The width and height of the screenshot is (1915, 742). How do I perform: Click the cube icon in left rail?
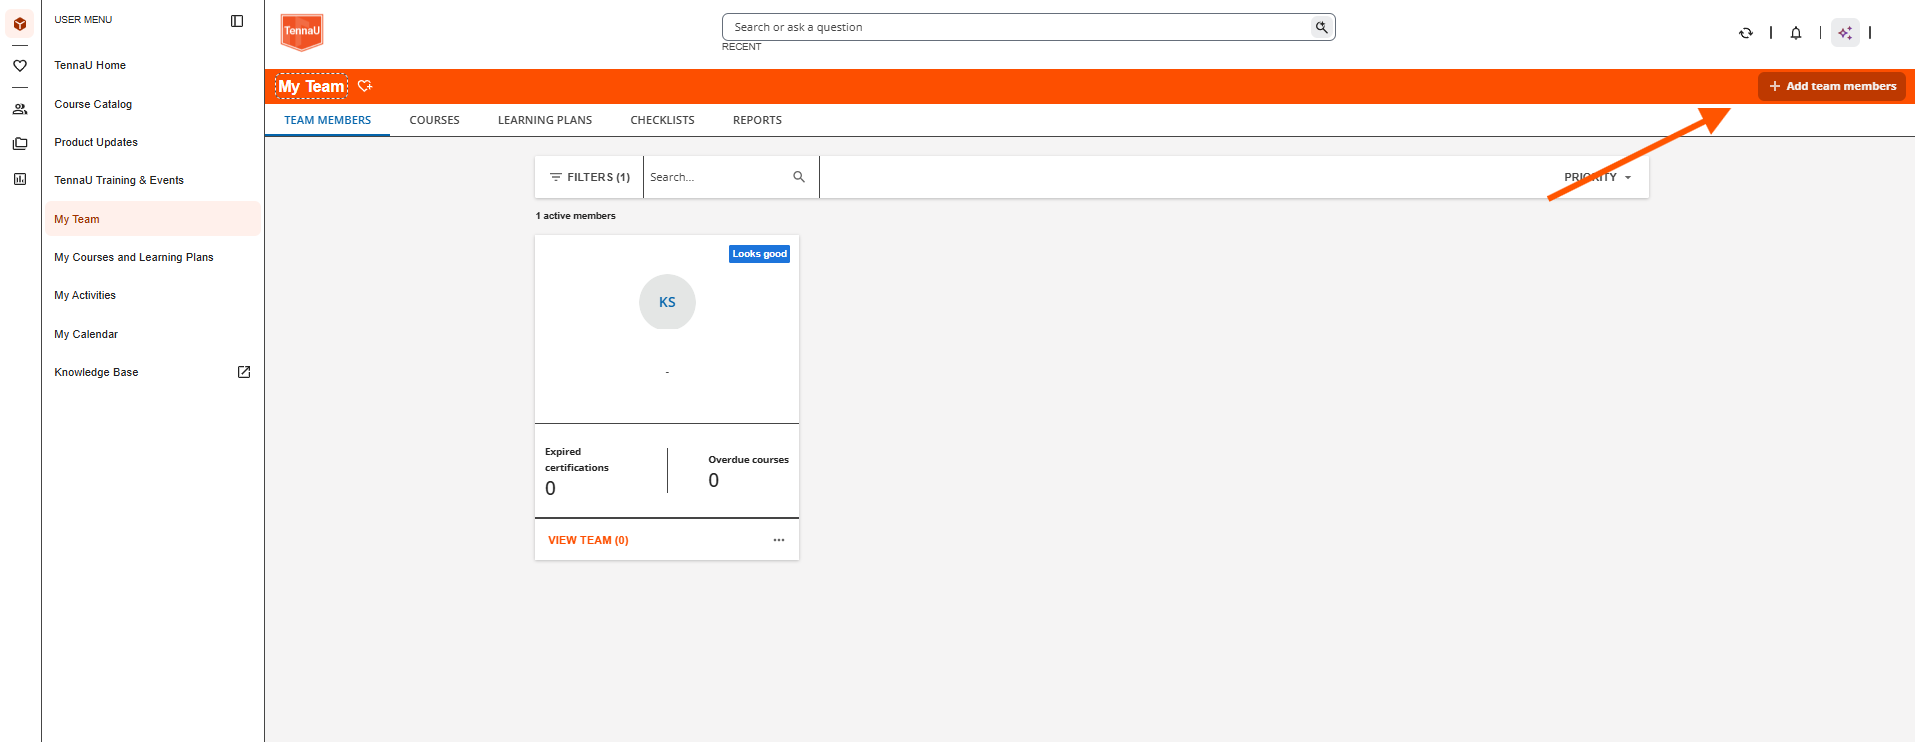[x=20, y=24]
